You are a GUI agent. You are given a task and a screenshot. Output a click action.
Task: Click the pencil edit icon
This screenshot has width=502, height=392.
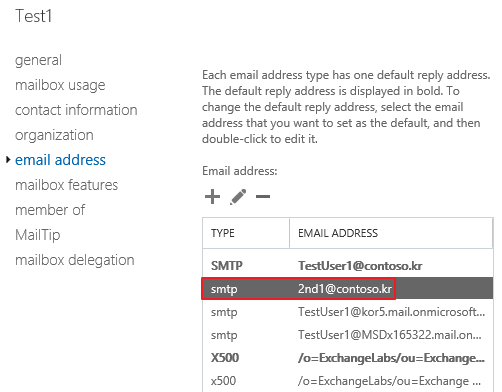tap(238, 197)
